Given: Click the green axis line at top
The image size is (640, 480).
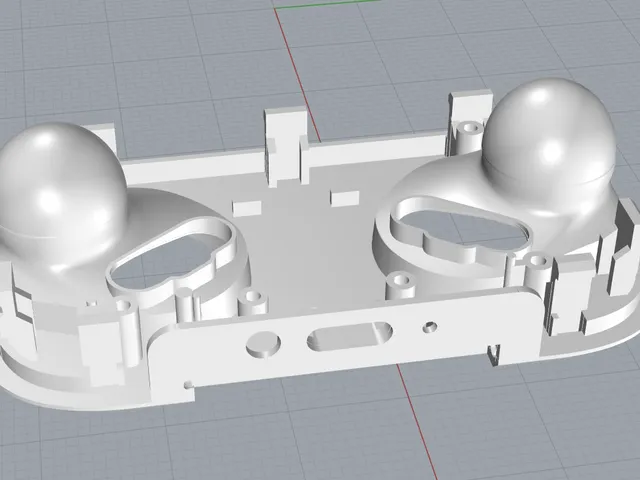Looking at the screenshot, I should coord(327,4).
